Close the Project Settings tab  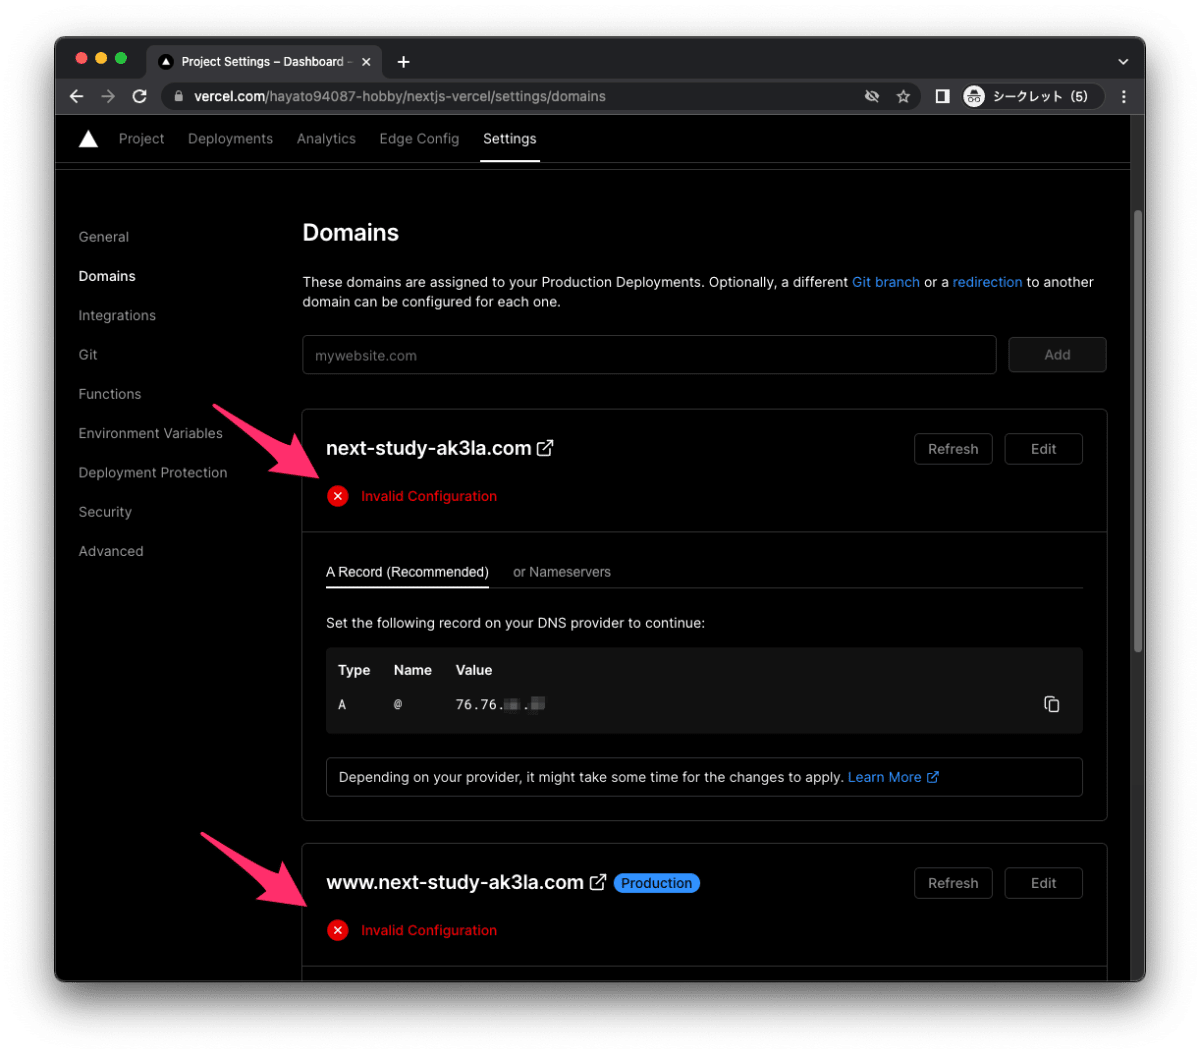click(x=366, y=62)
